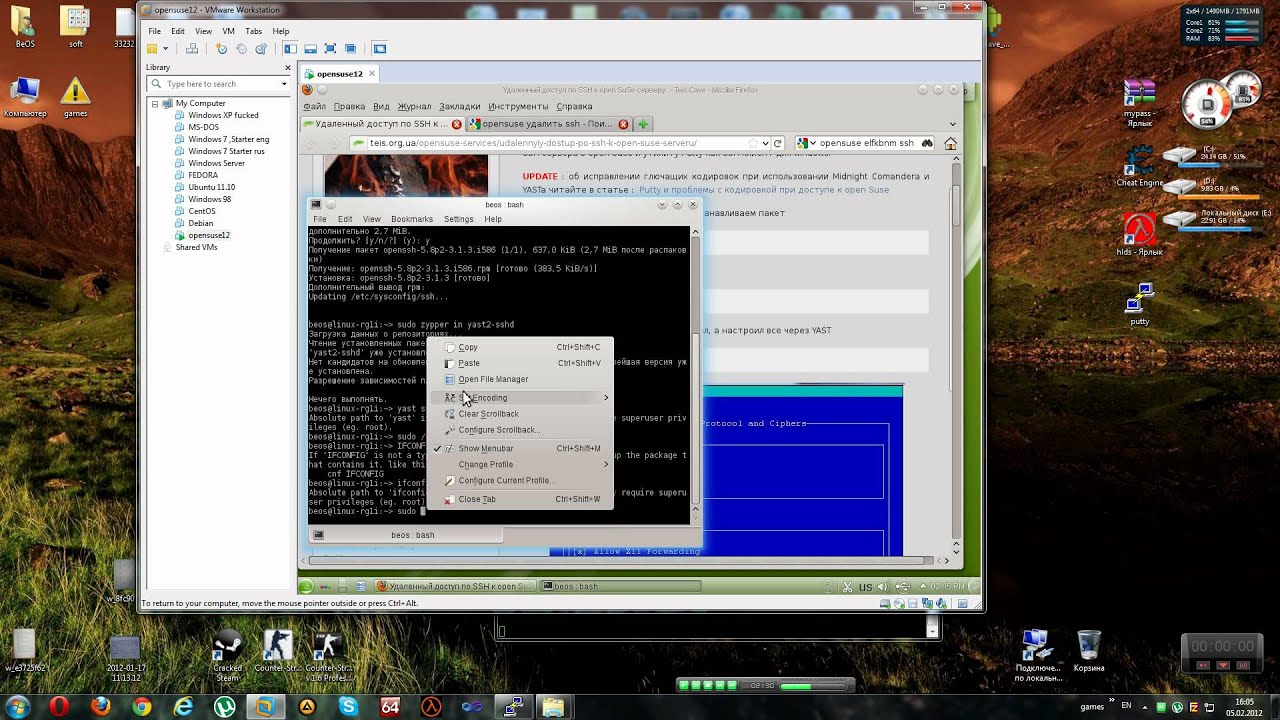The image size is (1280, 720).
Task: Open Firefox Закладки menu
Action: (x=460, y=106)
